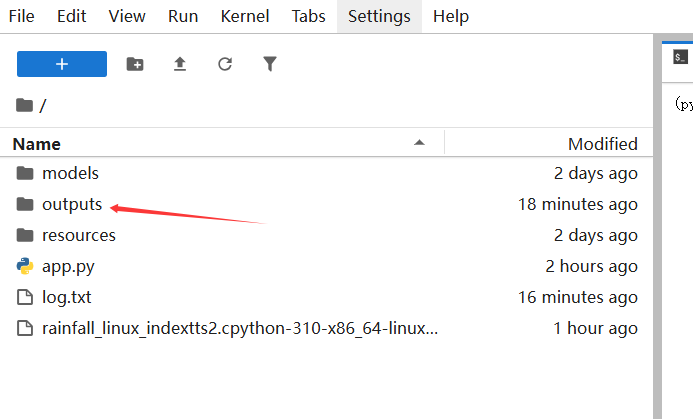This screenshot has height=419, width=693.
Task: Refresh the file list
Action: coord(225,64)
